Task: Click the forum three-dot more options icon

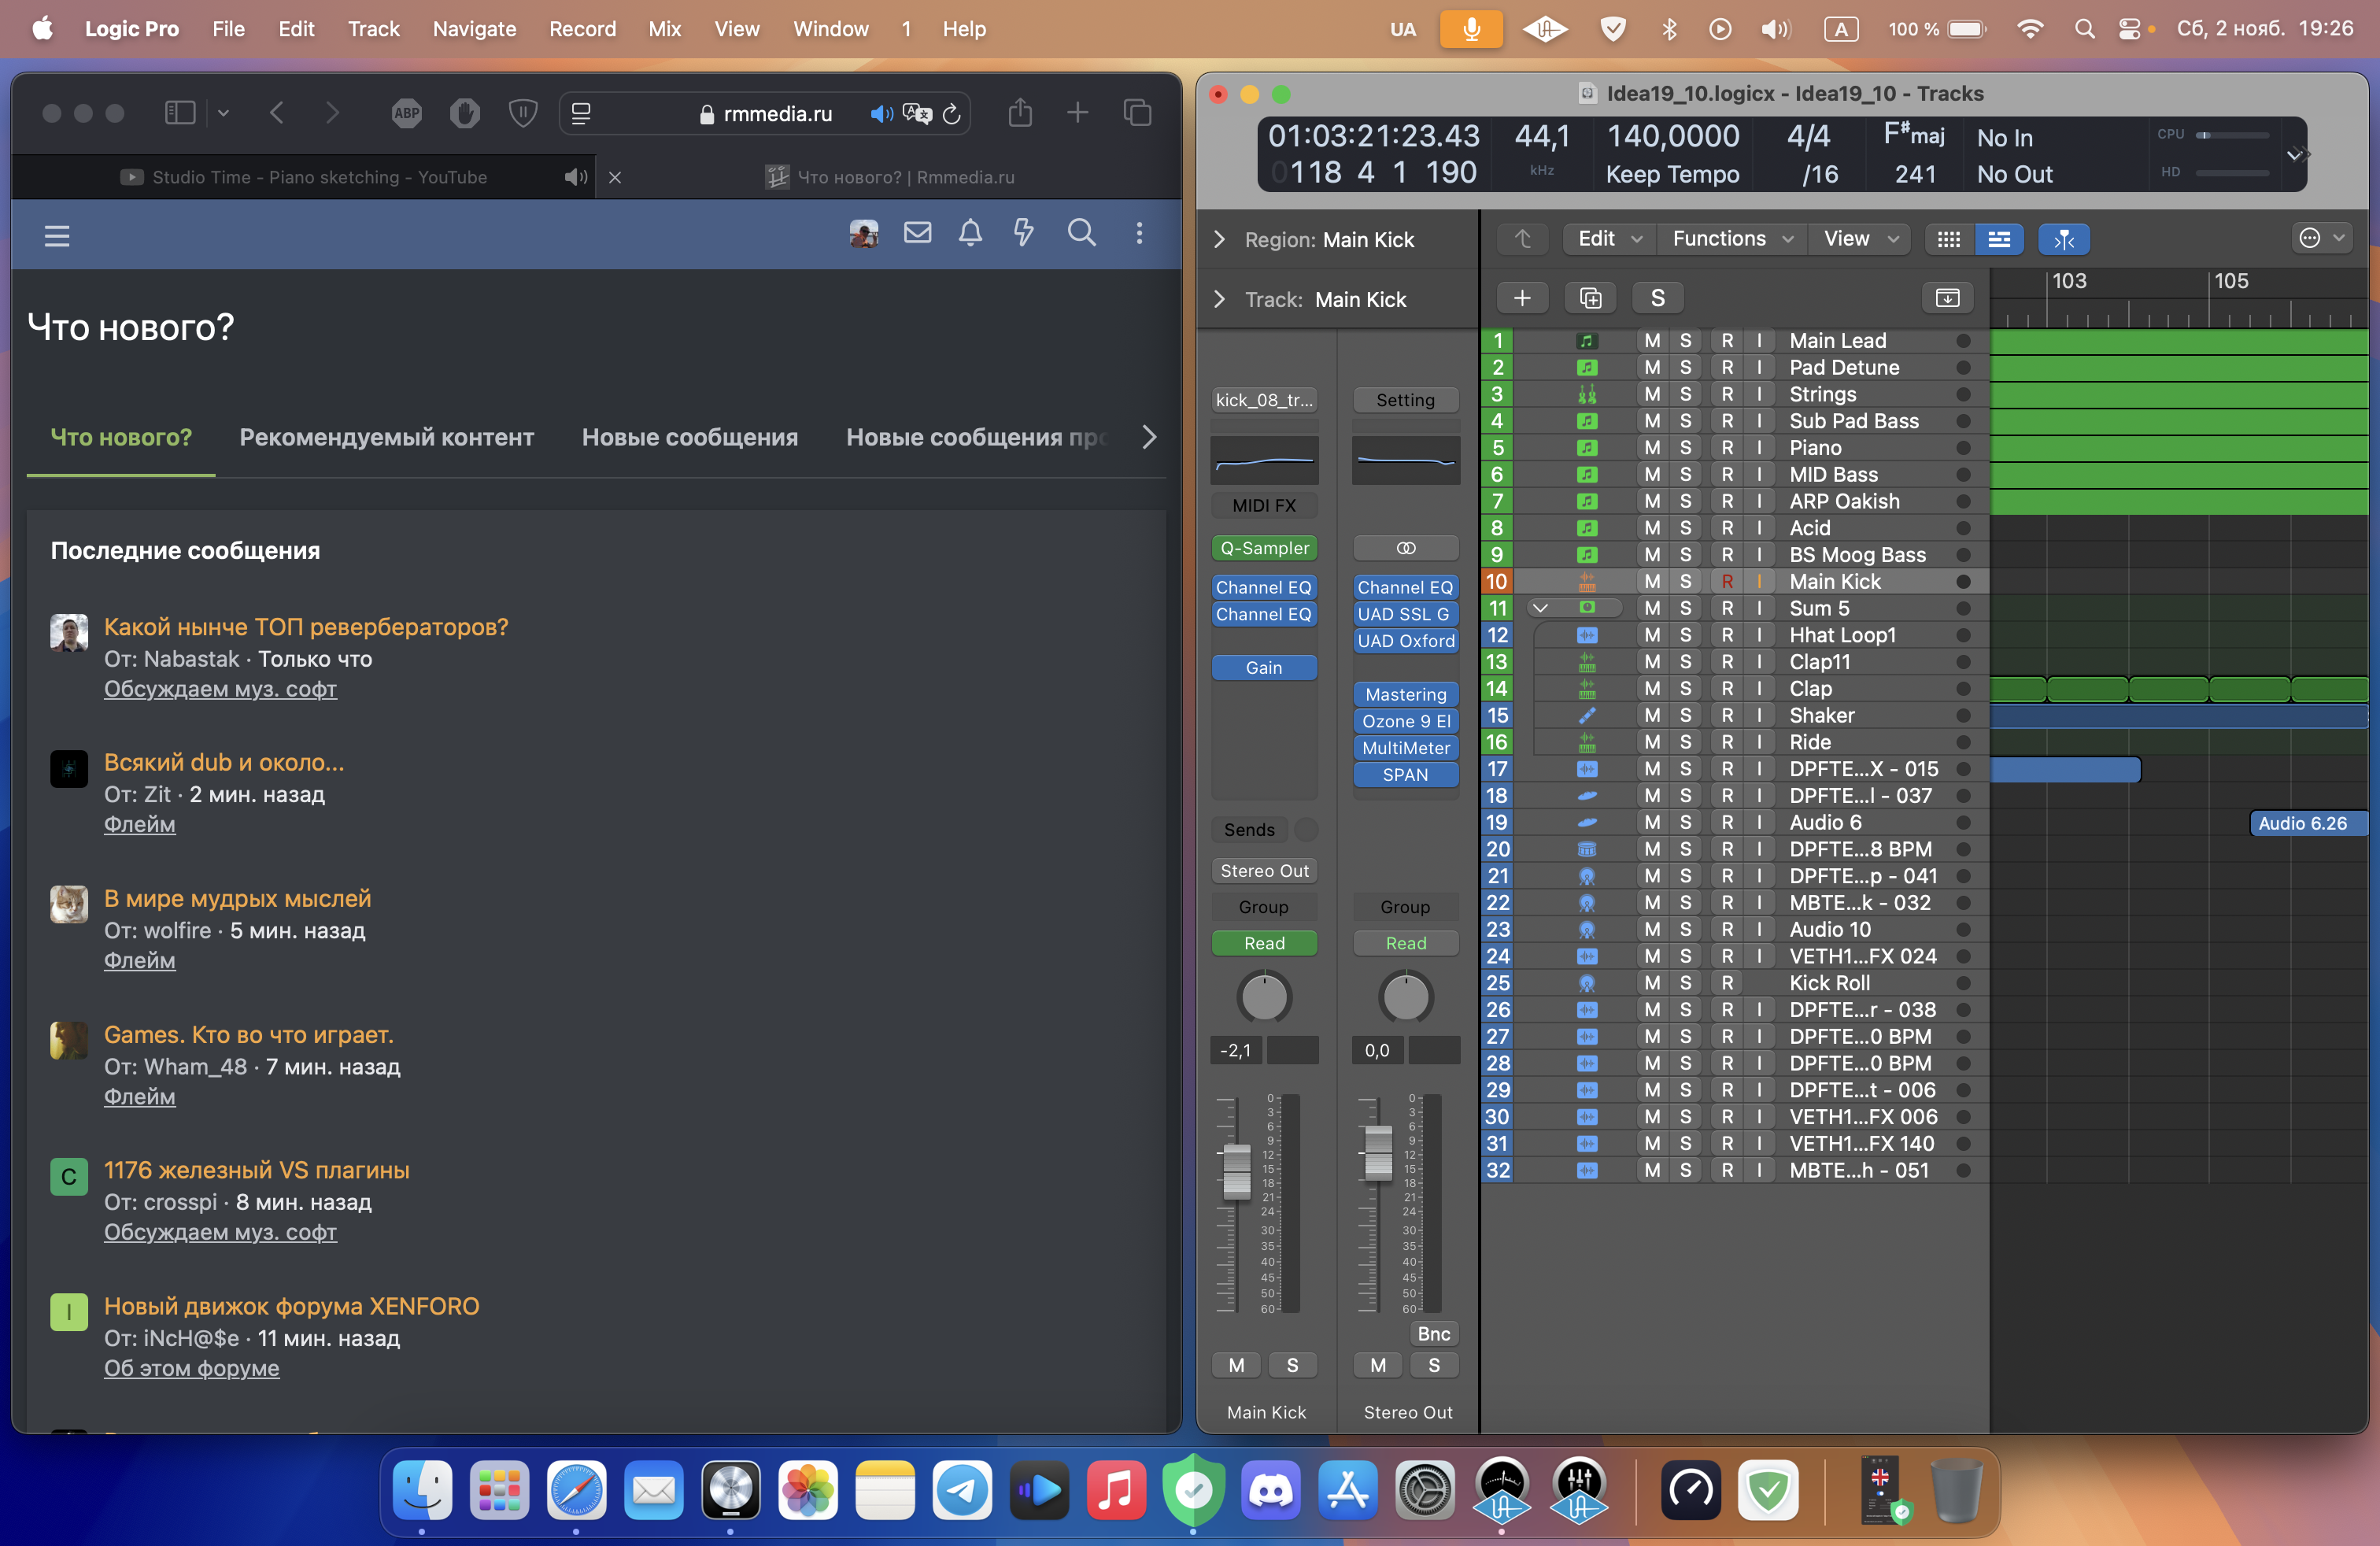Action: [1139, 233]
